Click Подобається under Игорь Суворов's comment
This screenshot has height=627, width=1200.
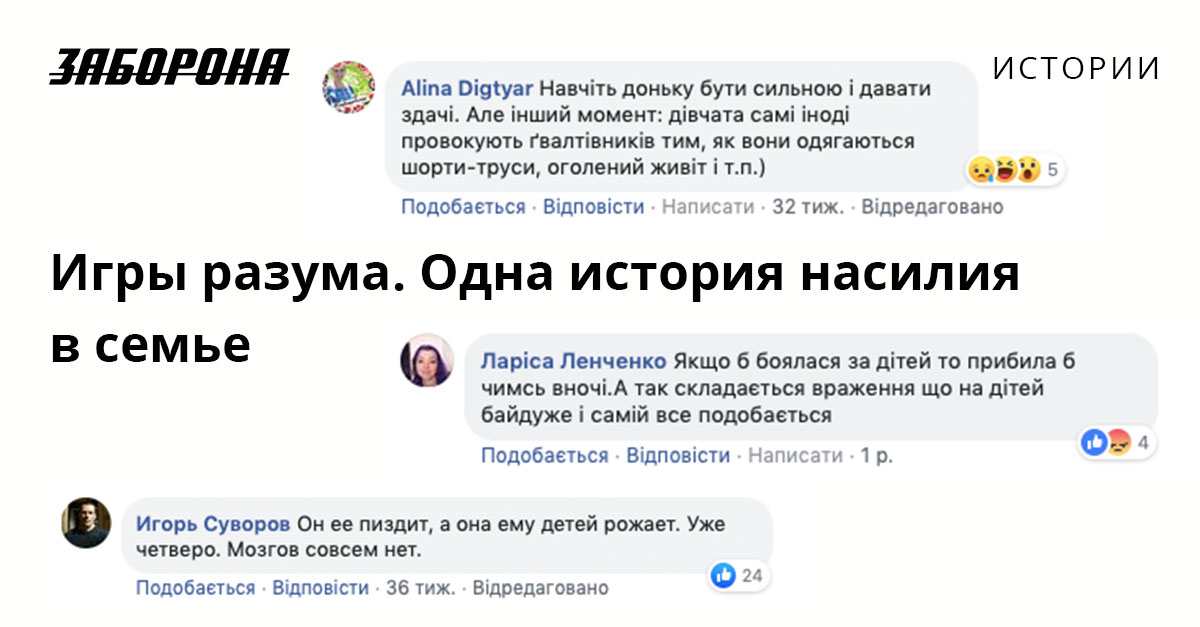[196, 587]
